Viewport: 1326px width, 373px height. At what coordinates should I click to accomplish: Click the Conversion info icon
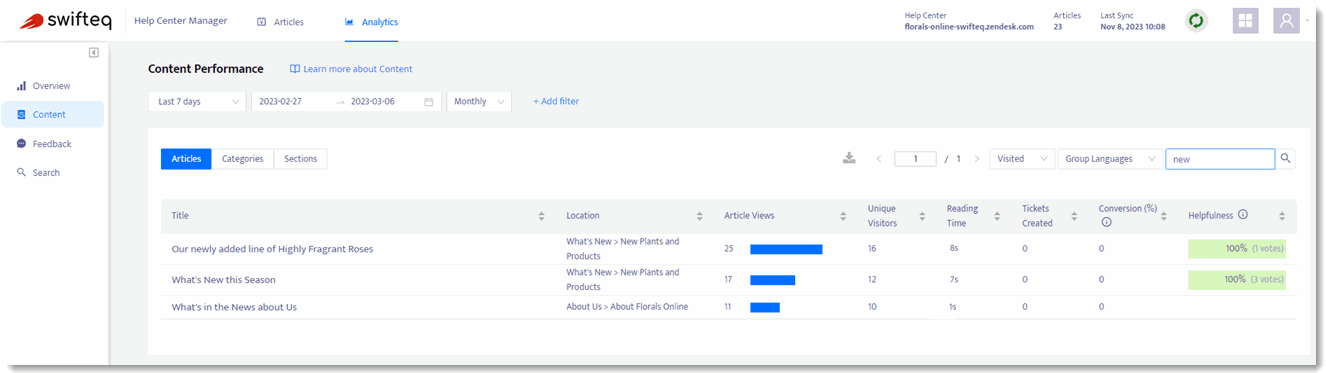[x=1106, y=223]
